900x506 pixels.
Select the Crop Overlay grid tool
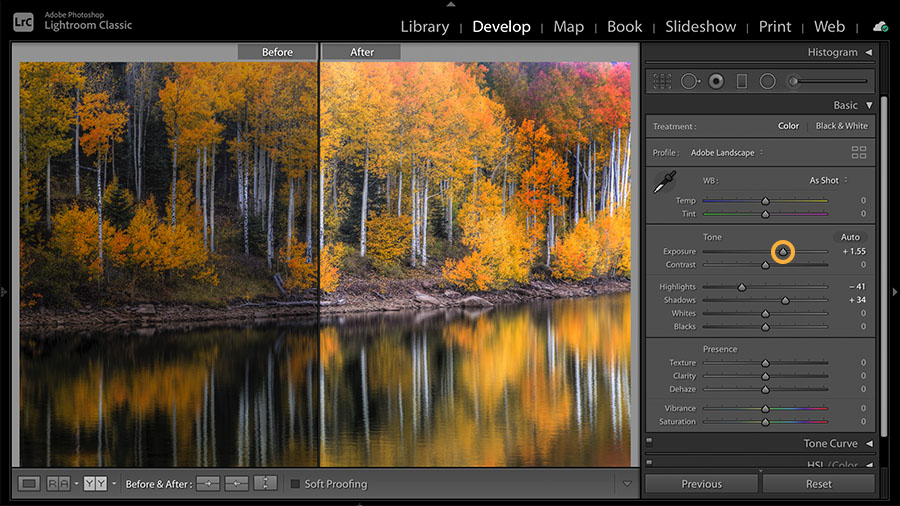[x=662, y=81]
